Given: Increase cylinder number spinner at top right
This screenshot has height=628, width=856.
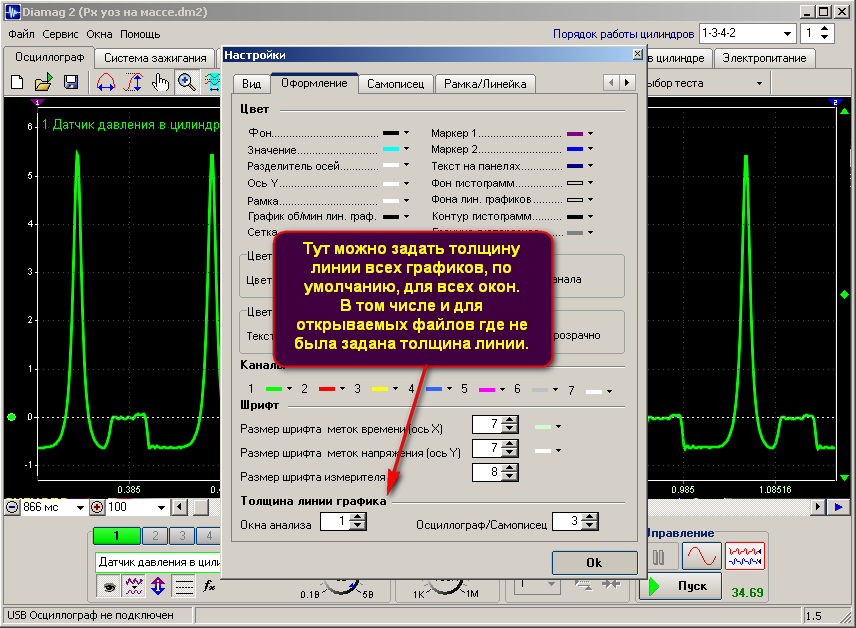Looking at the screenshot, I should [824, 29].
